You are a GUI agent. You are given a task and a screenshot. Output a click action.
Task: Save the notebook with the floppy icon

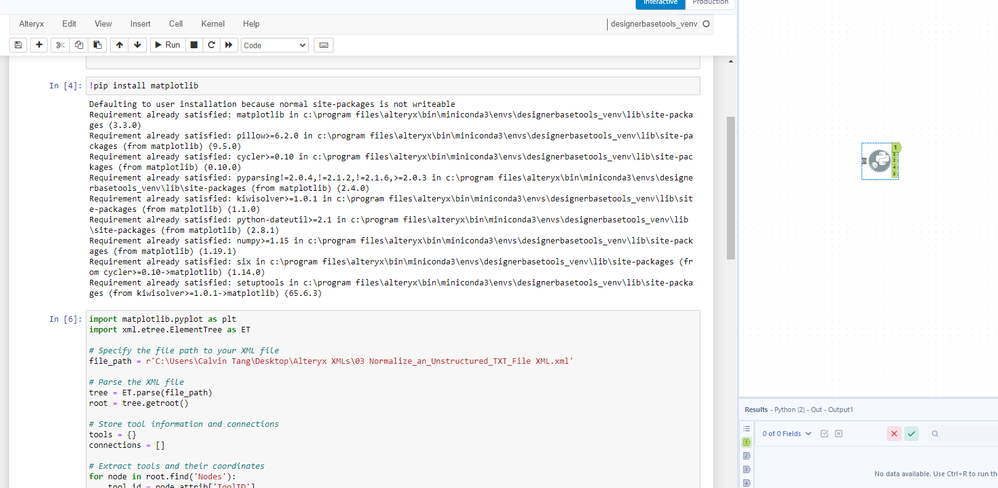coord(18,45)
